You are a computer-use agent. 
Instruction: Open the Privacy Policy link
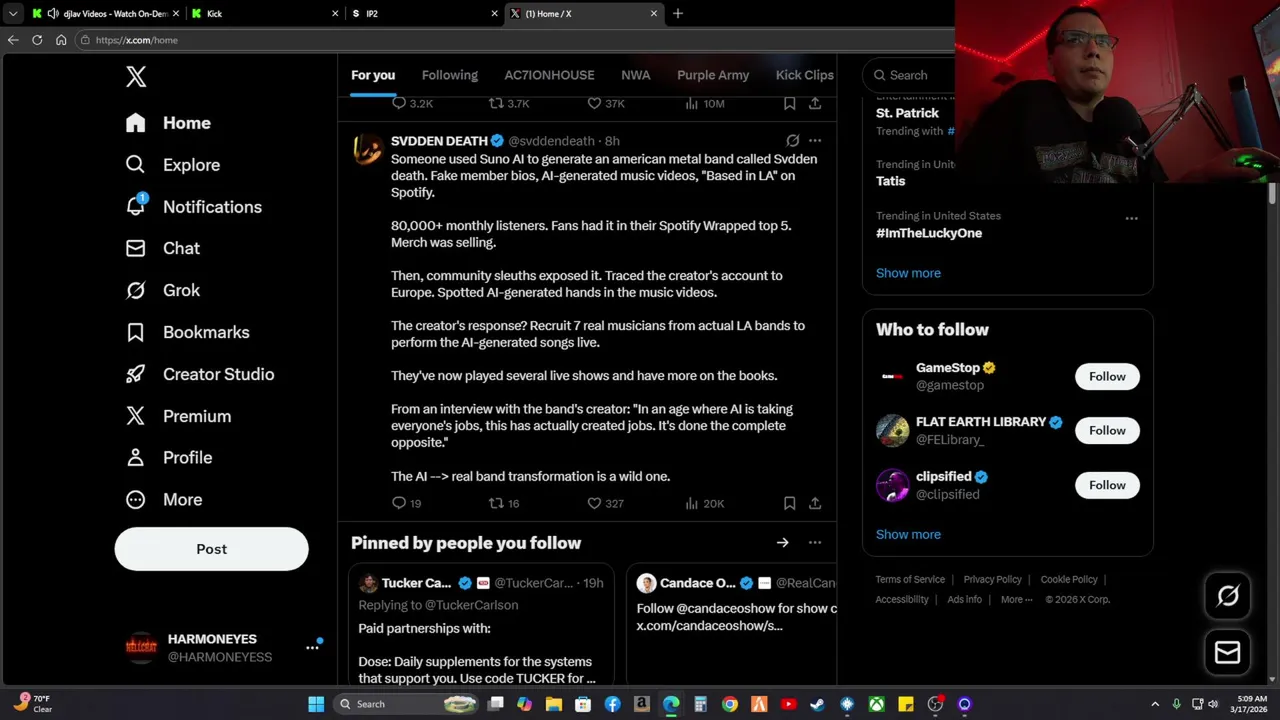click(x=992, y=579)
